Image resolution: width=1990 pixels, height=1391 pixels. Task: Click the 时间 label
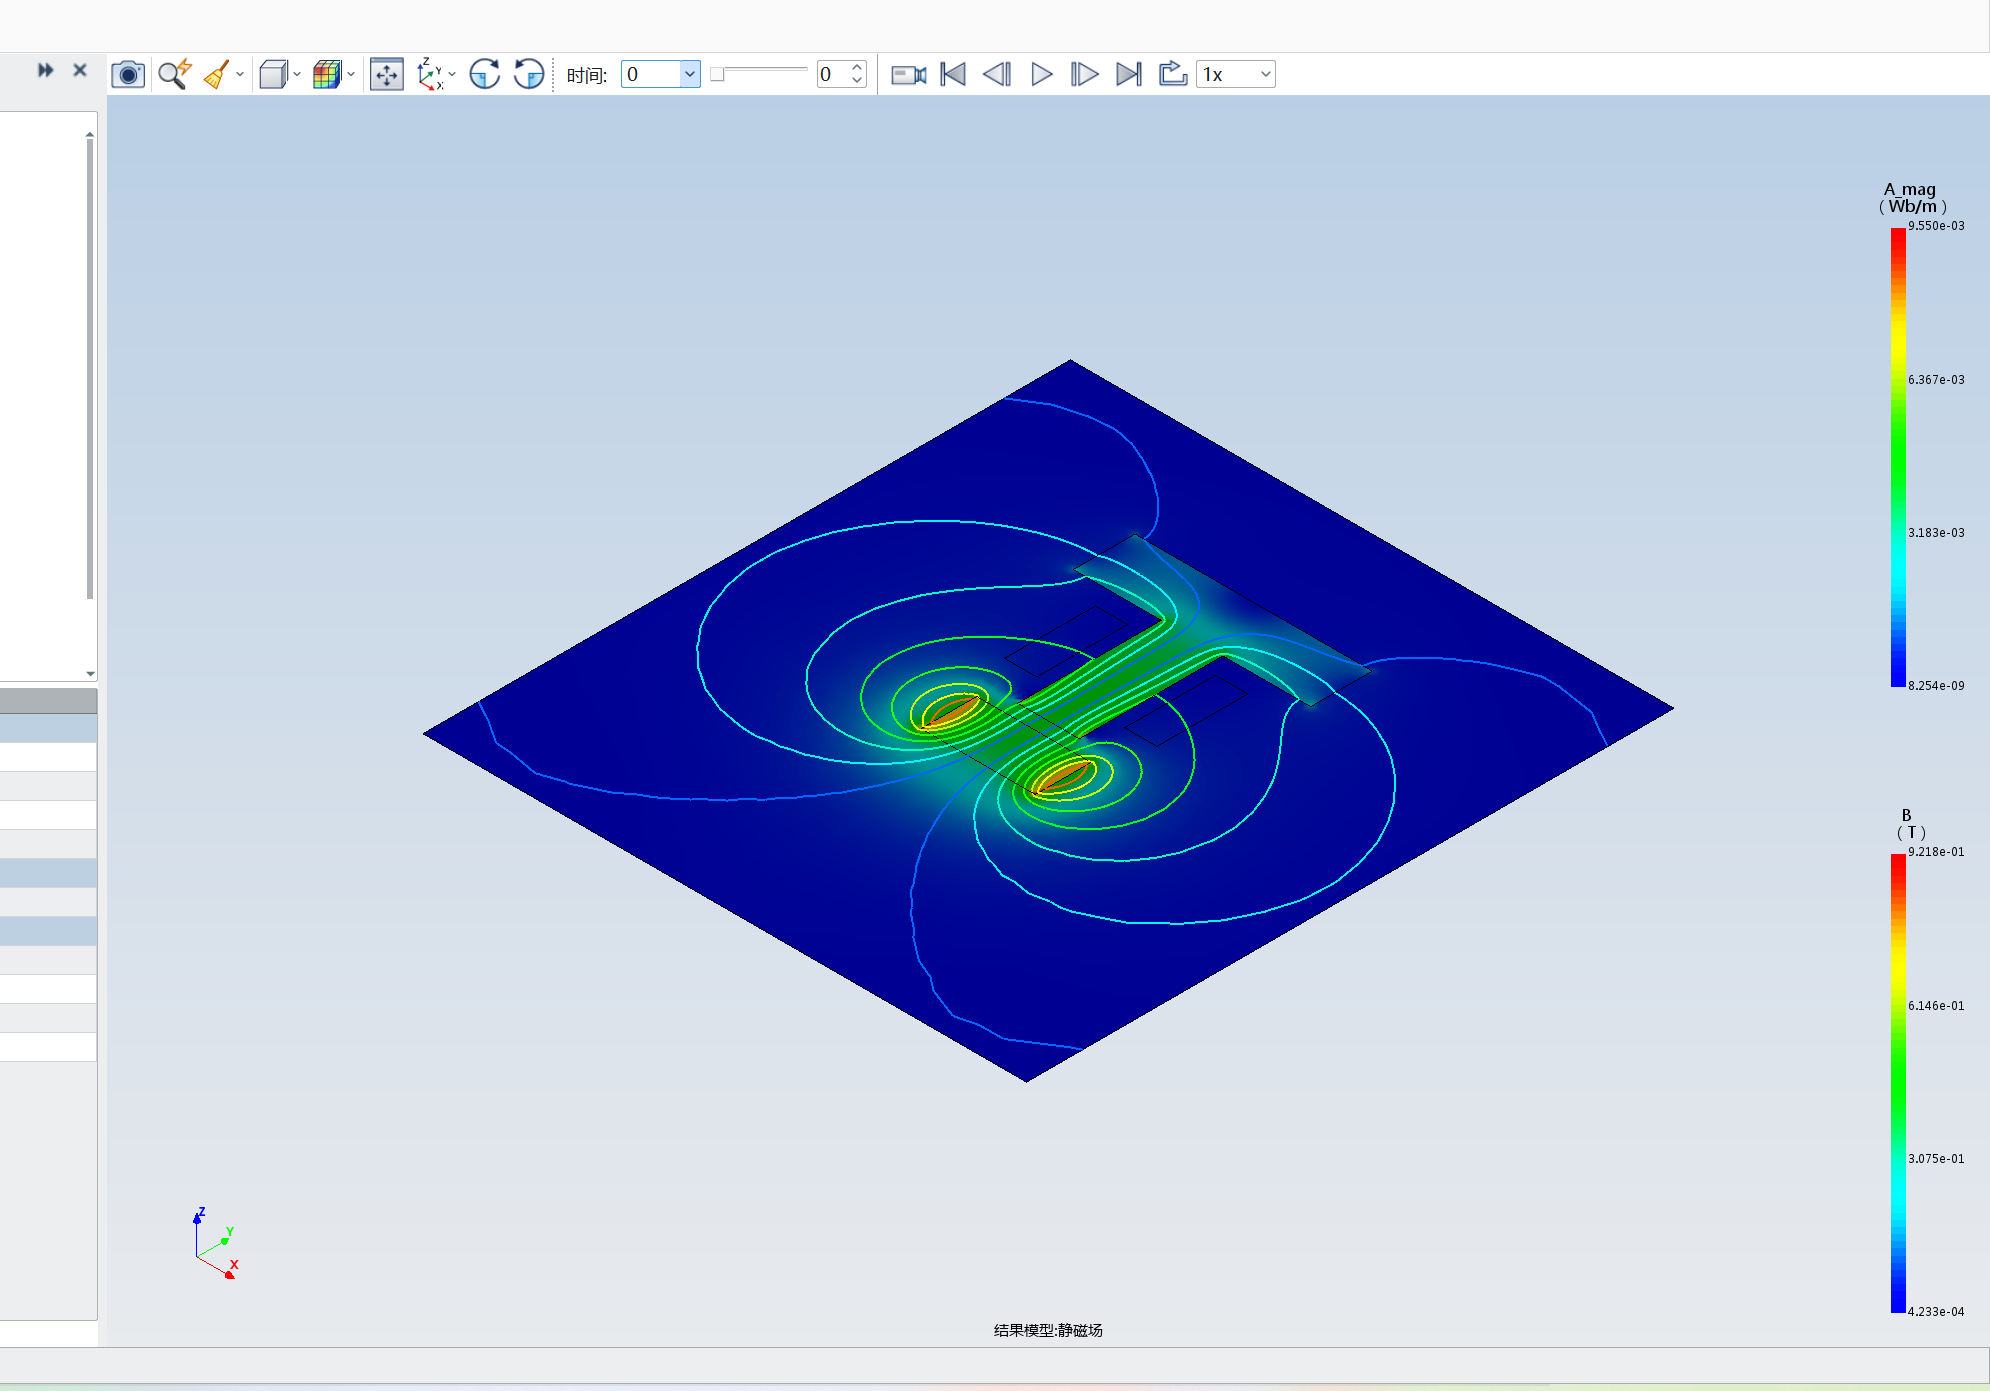coord(587,75)
